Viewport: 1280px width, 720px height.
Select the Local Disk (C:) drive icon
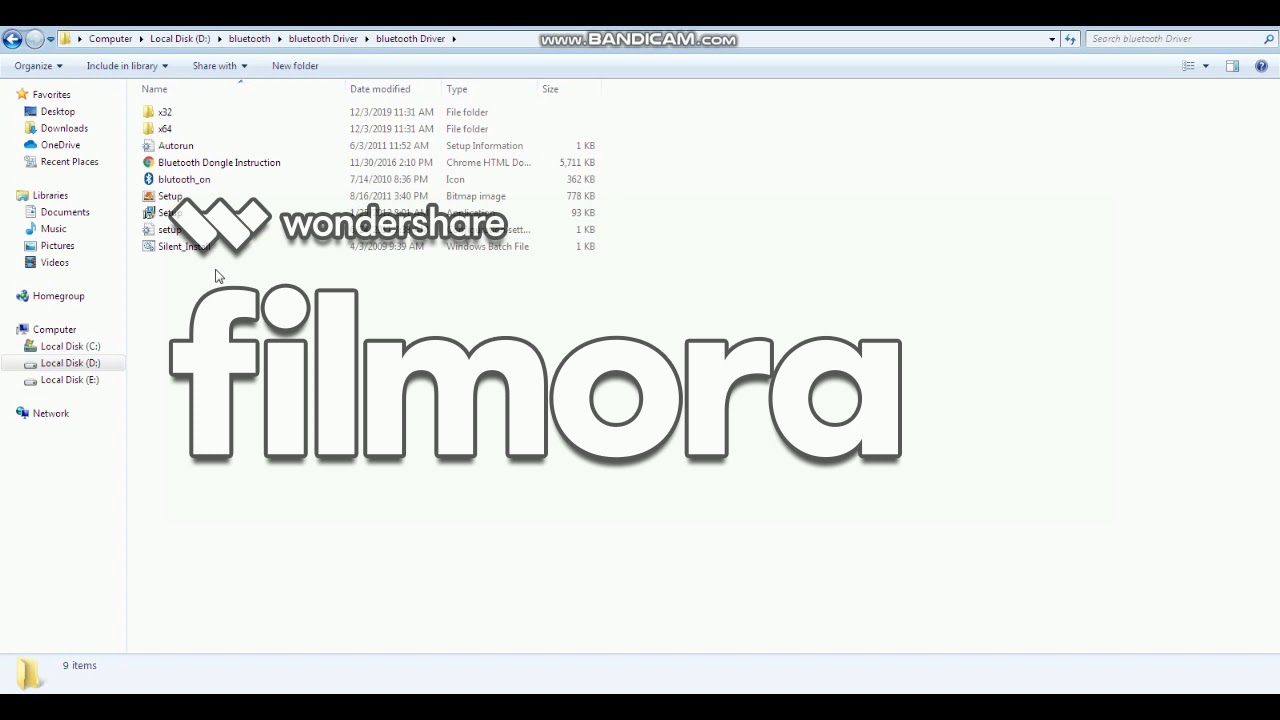click(x=30, y=346)
